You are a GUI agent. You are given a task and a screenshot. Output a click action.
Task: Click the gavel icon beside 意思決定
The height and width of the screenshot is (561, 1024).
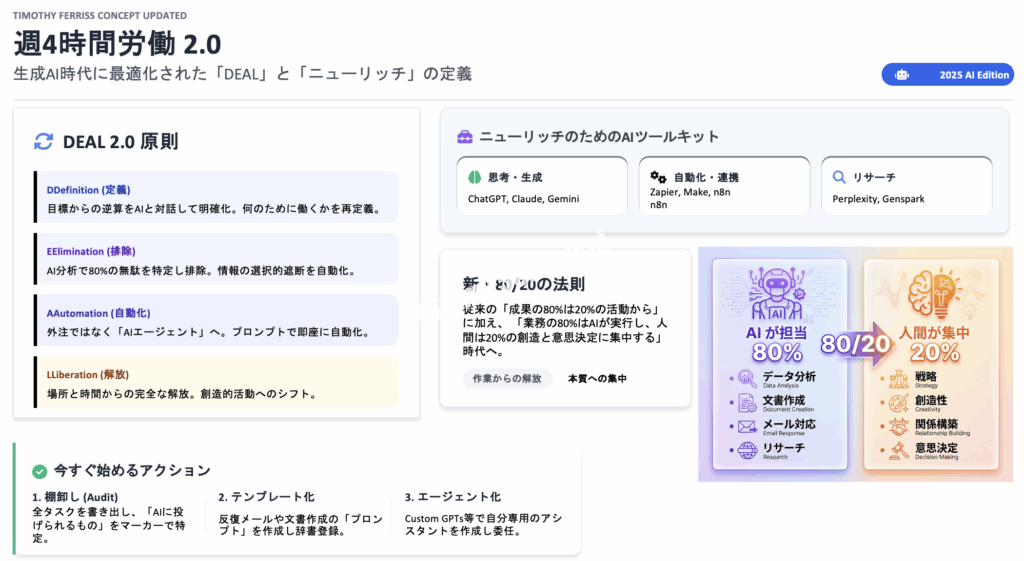pos(899,451)
